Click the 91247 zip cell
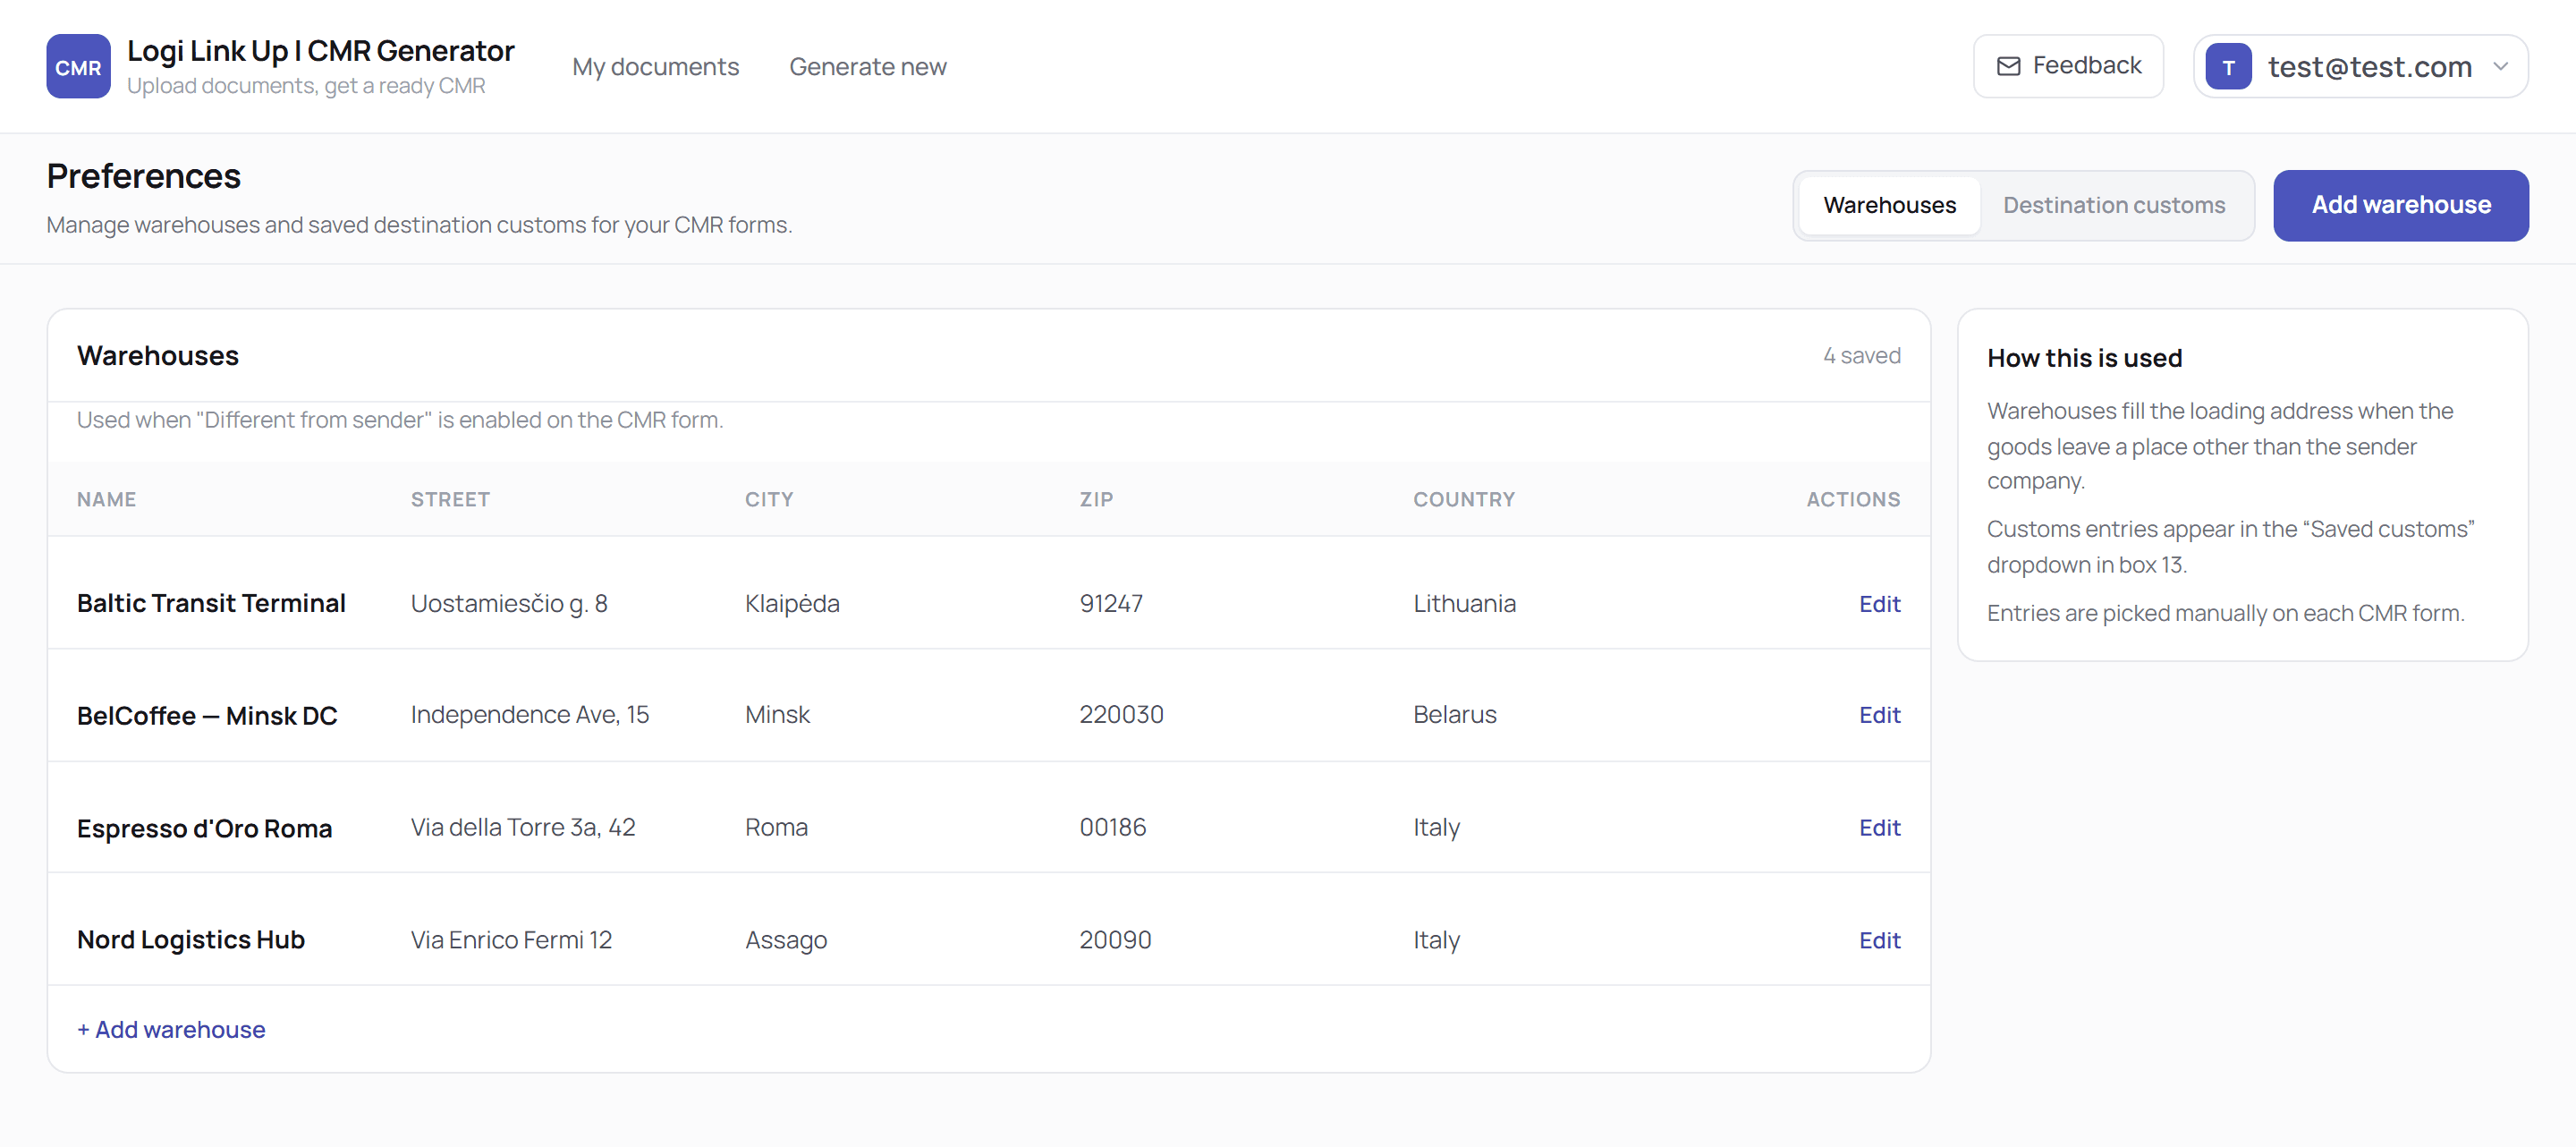The image size is (2576, 1147). (x=1111, y=604)
